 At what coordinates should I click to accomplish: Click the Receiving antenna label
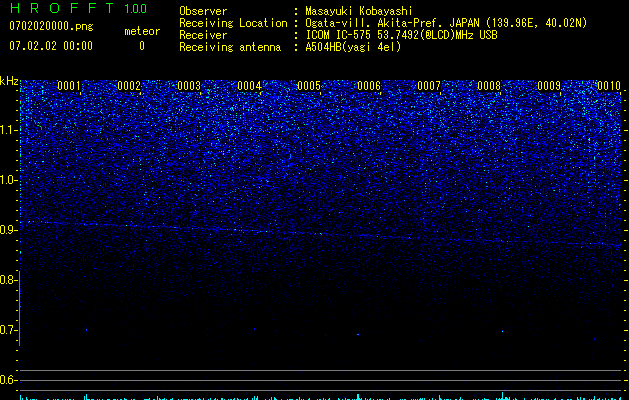pyautogui.click(x=230, y=47)
